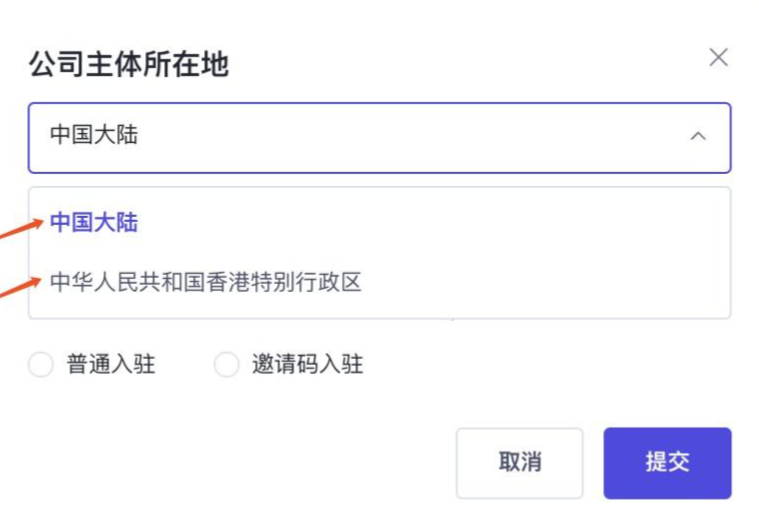
Task: Click the 公司主体所在地 dialog title
Action: [x=129, y=65]
